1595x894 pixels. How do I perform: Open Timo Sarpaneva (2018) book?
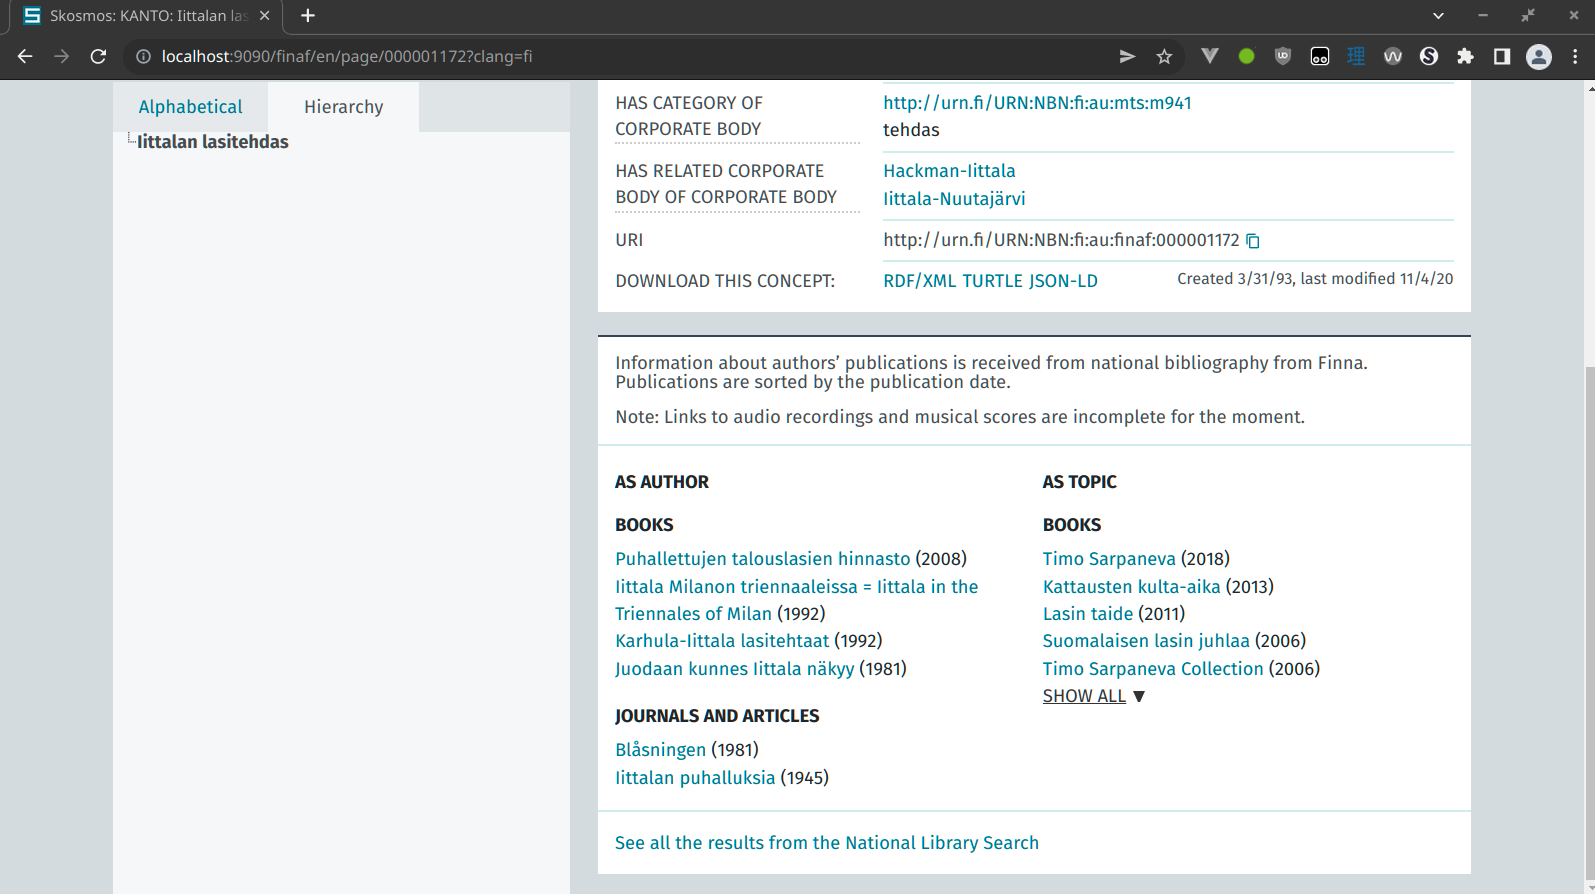coord(1109,559)
